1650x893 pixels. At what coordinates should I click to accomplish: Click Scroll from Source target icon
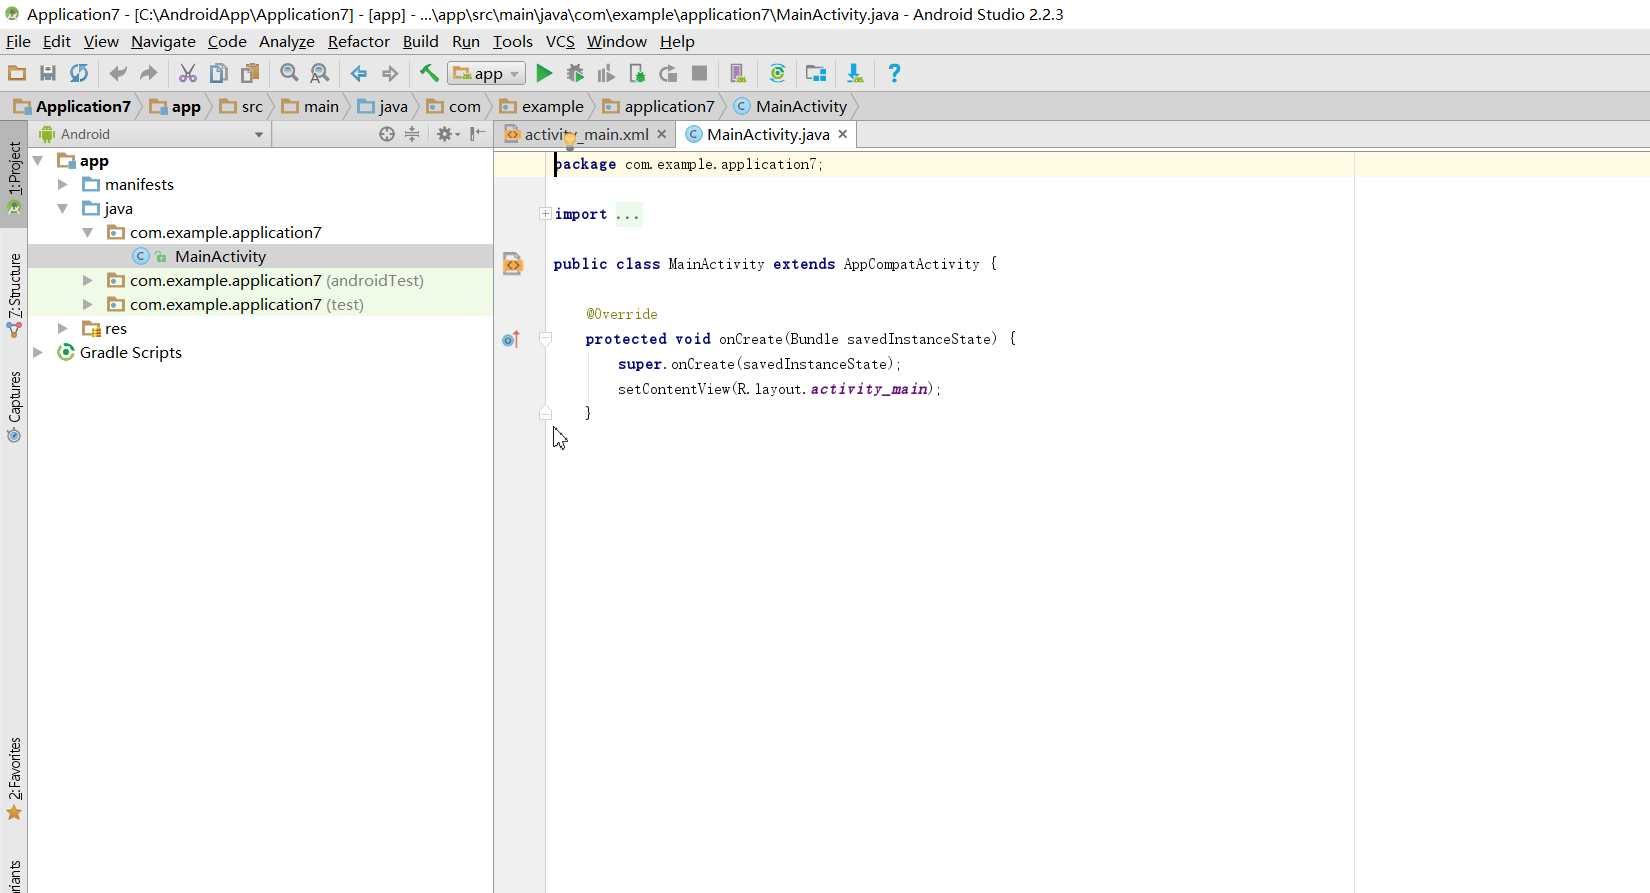387,134
